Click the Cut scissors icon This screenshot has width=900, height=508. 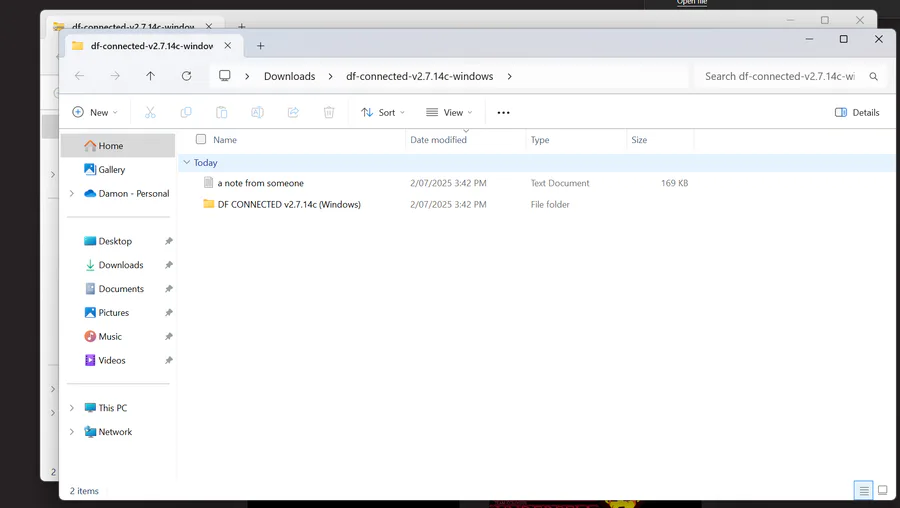click(150, 113)
